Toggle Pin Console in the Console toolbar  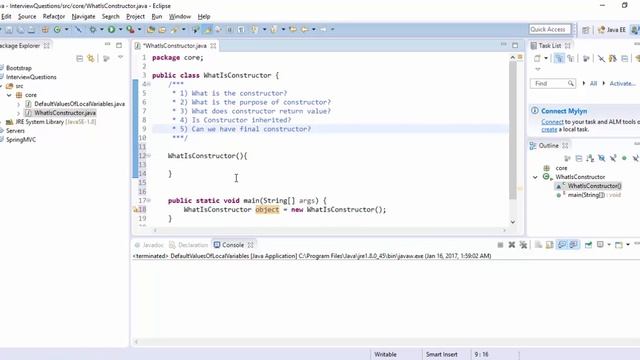point(588,245)
